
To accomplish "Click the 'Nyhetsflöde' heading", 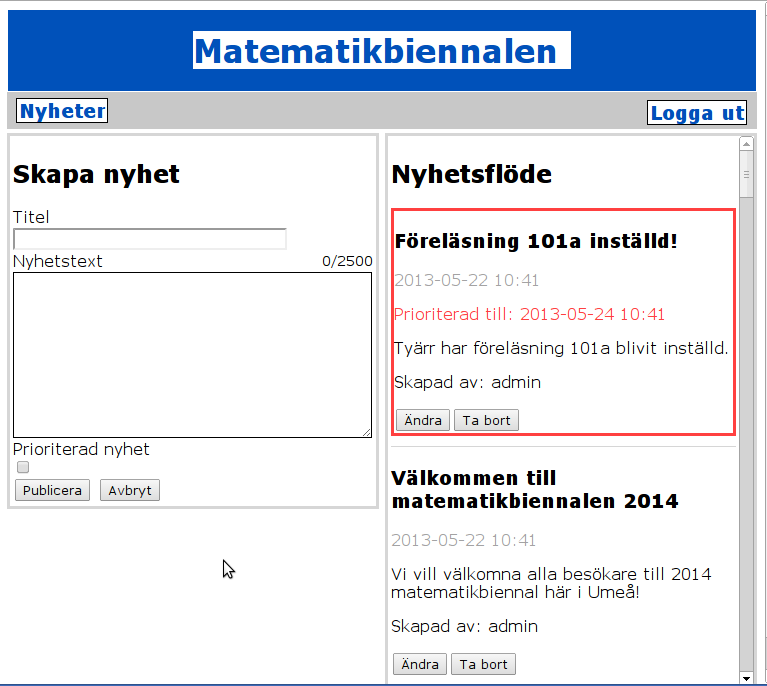I will coord(472,174).
